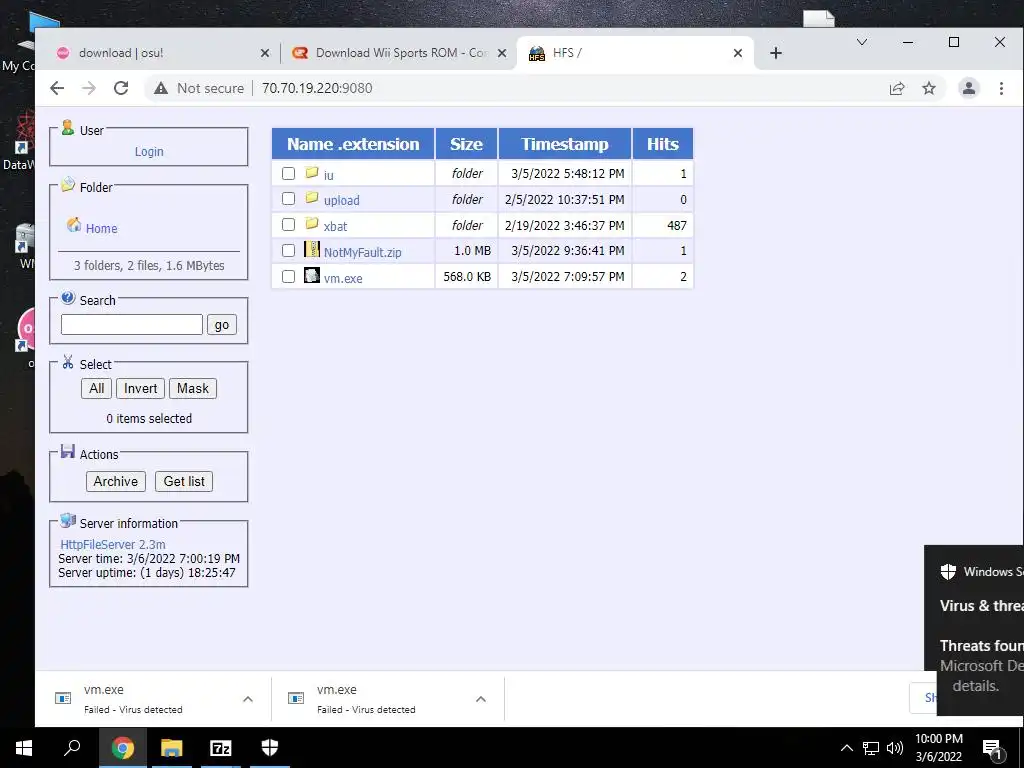Open File Explorer from the taskbar

(172, 748)
